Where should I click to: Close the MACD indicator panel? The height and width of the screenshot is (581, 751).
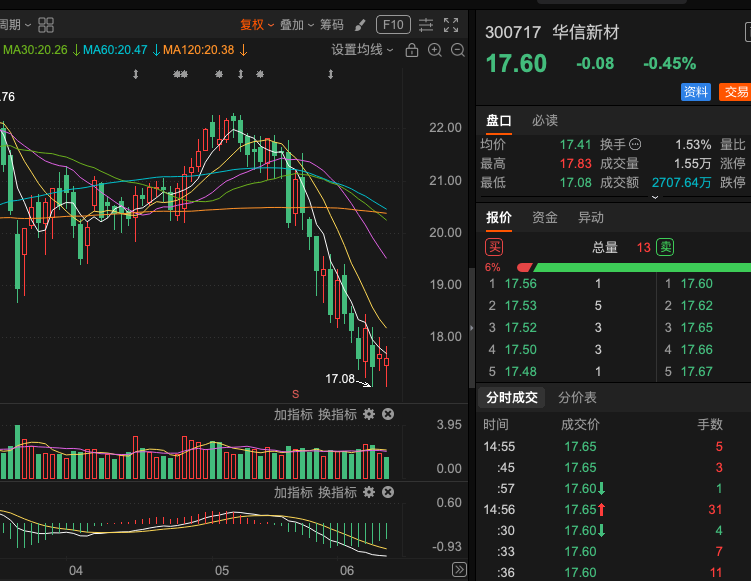(x=388, y=492)
